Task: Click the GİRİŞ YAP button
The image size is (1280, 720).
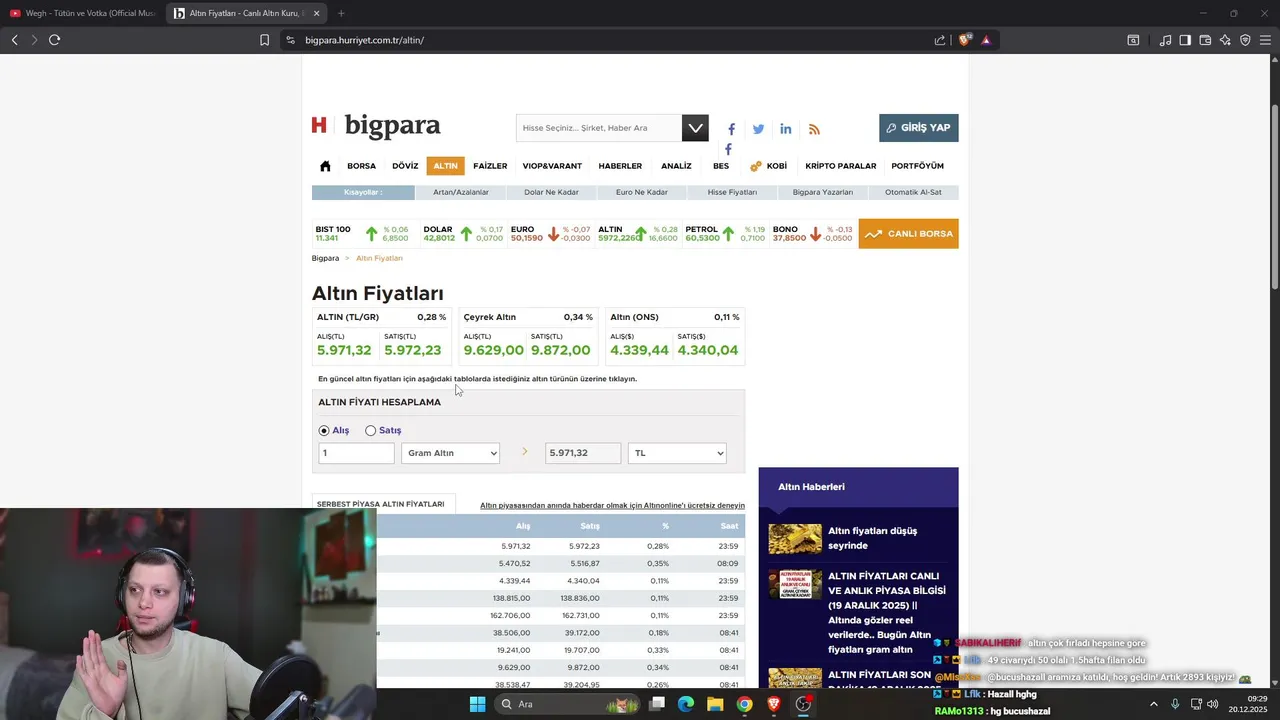Action: pos(918,128)
